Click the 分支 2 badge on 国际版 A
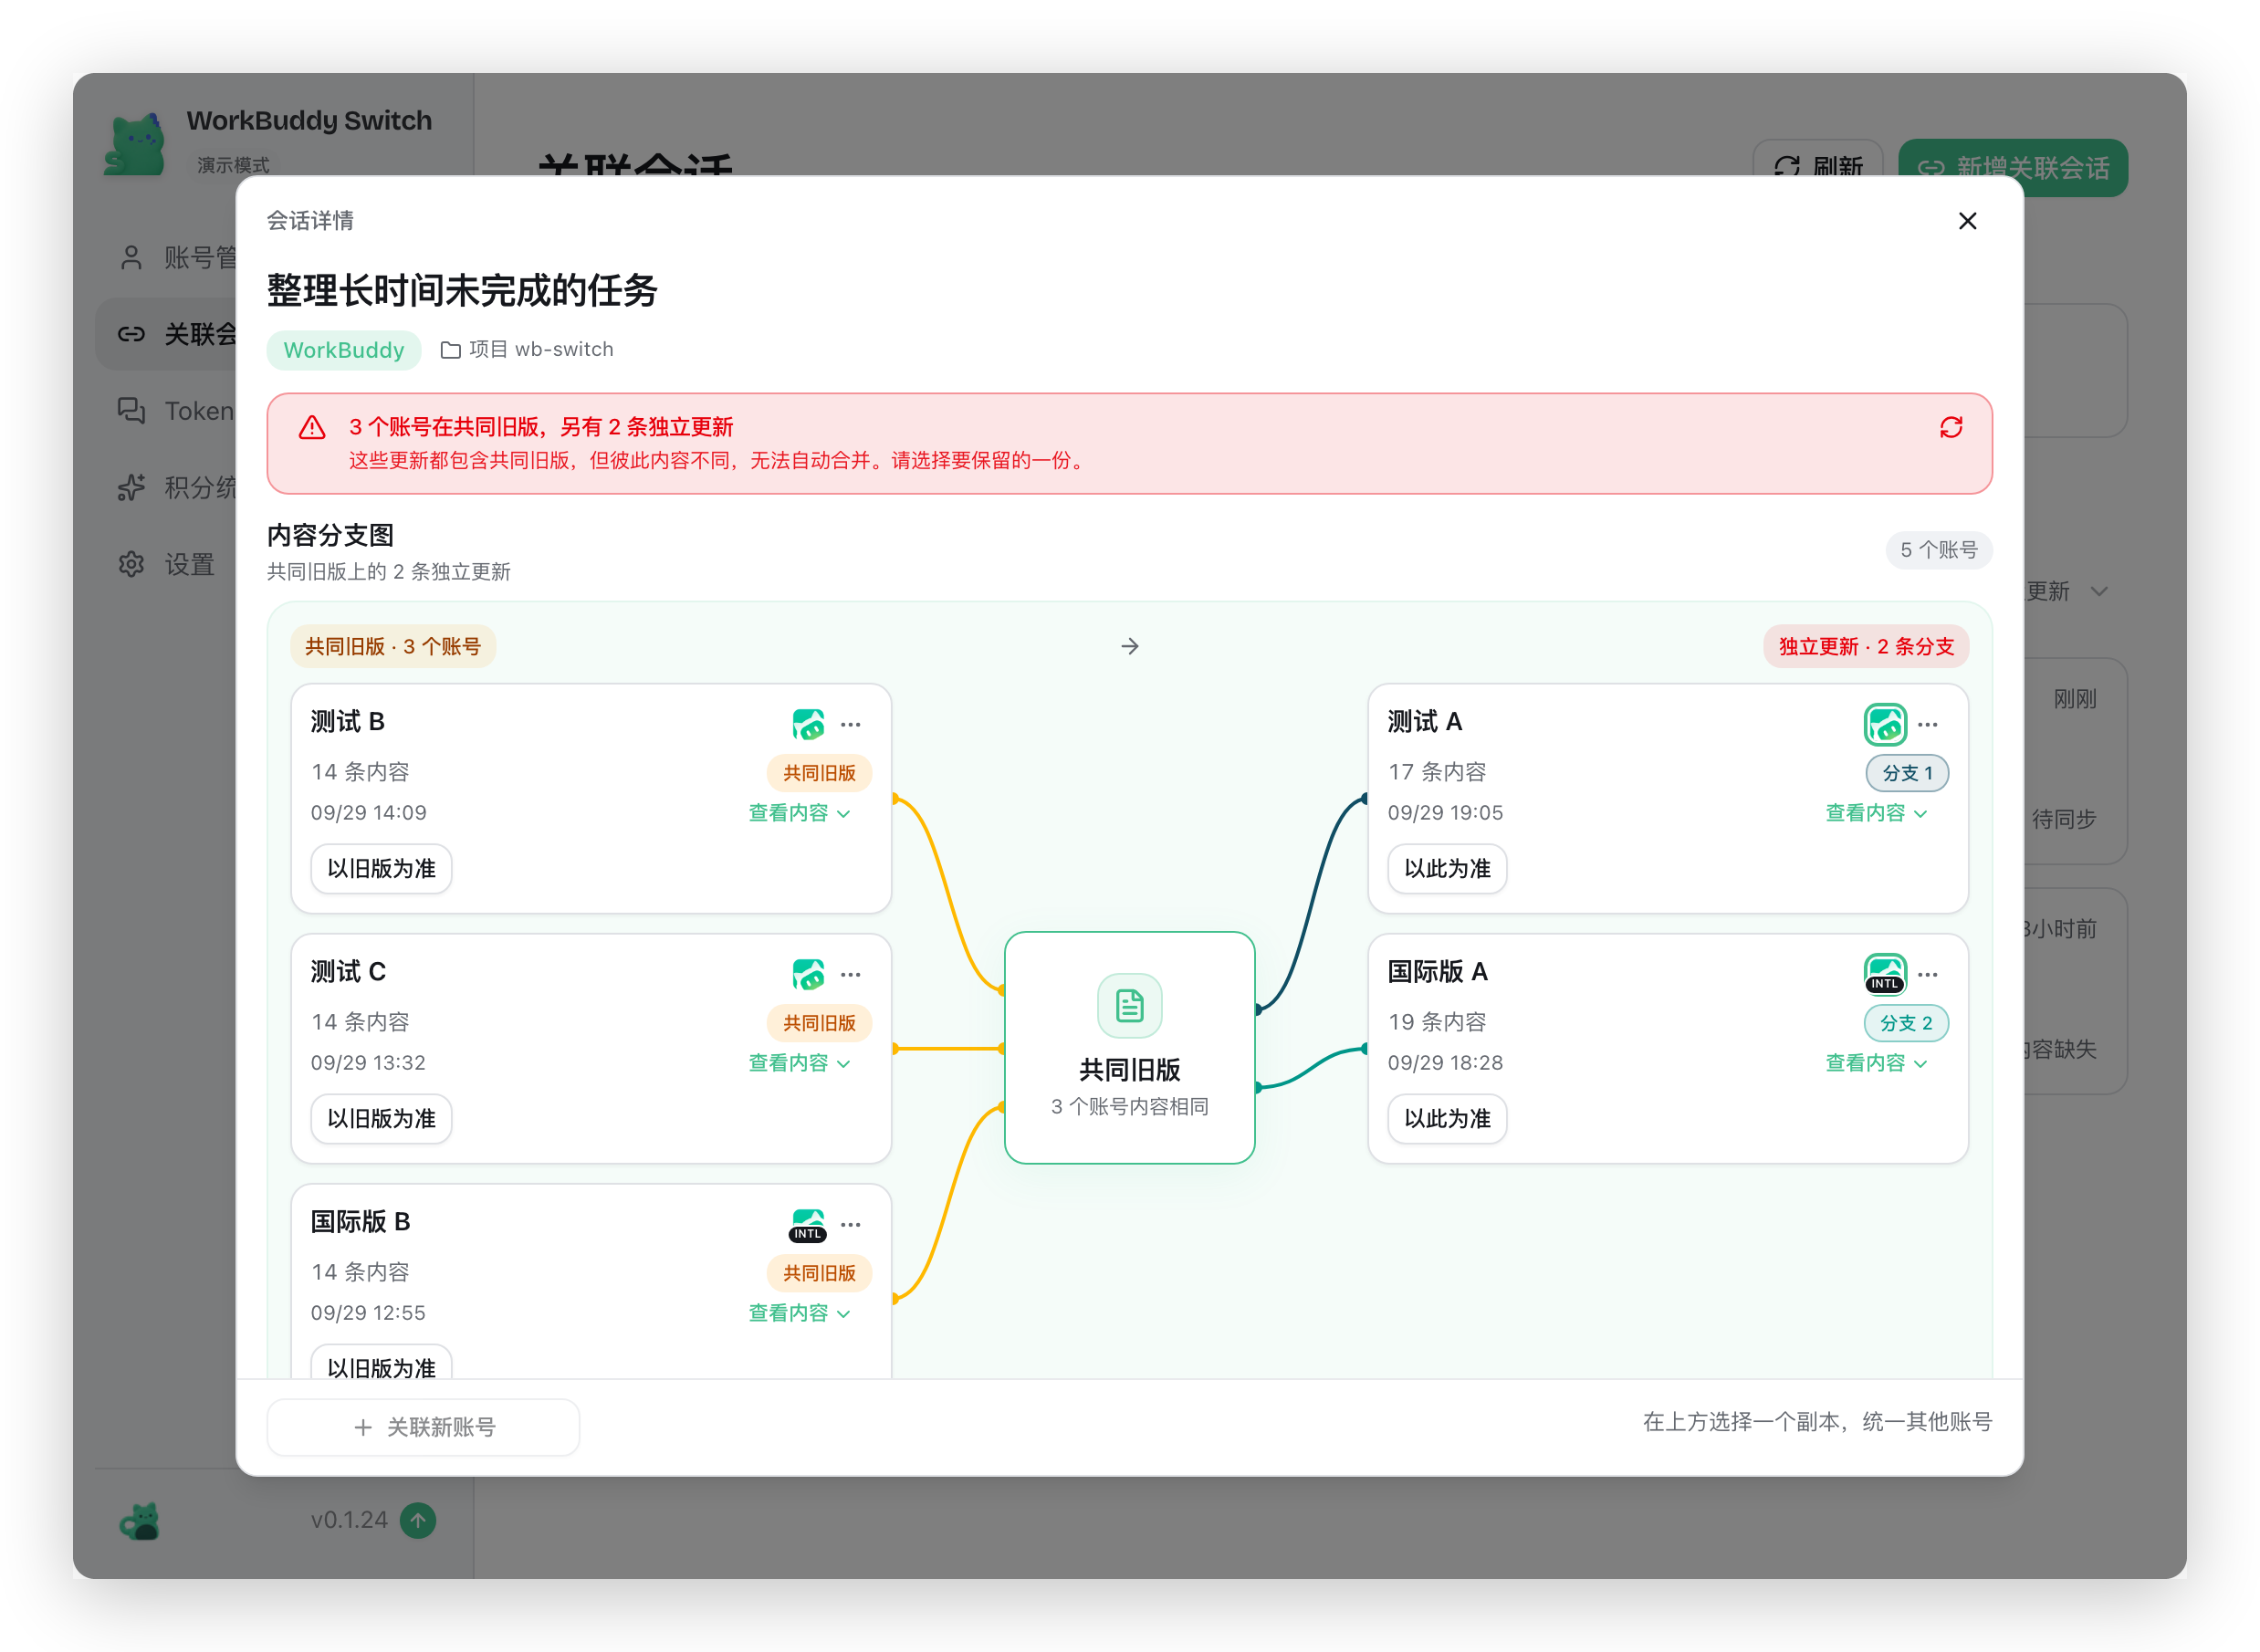Viewport: 2260px width, 1652px height. coord(1906,1023)
